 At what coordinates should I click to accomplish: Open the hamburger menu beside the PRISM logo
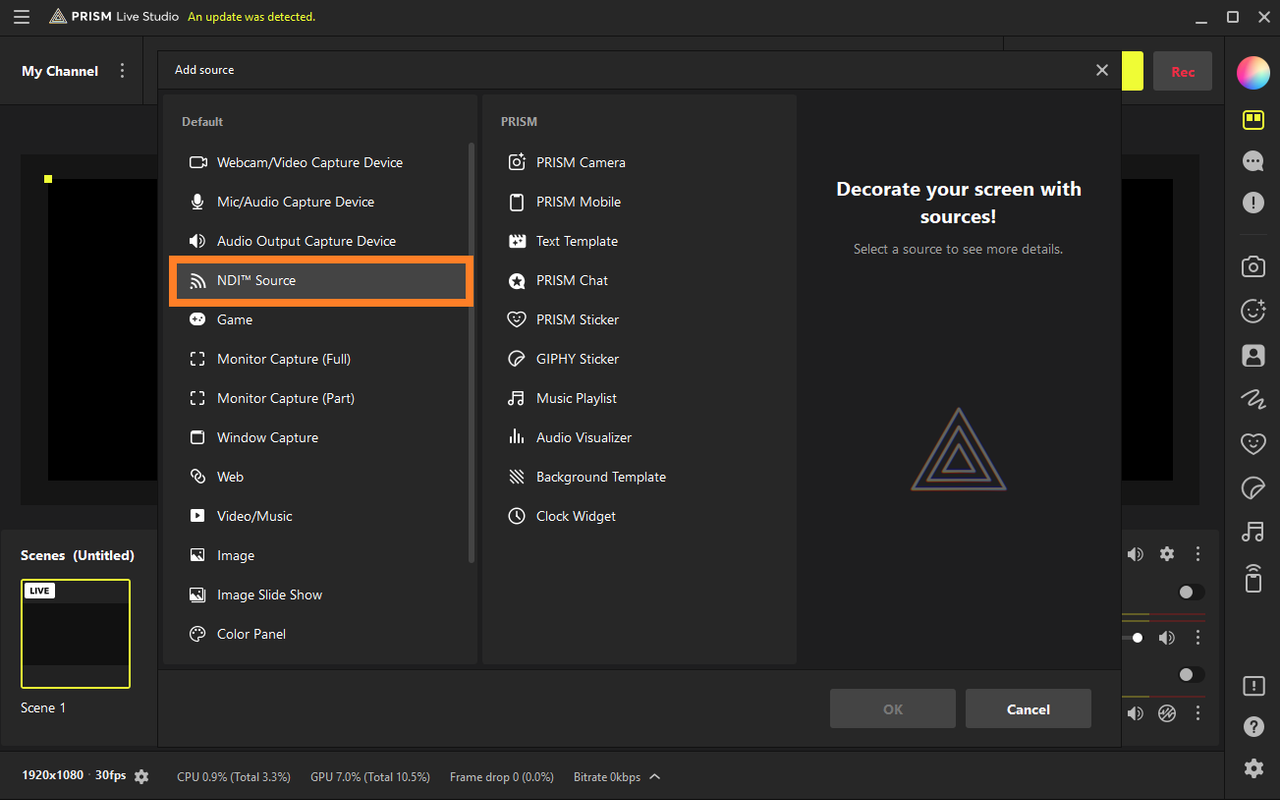pyautogui.click(x=21, y=17)
